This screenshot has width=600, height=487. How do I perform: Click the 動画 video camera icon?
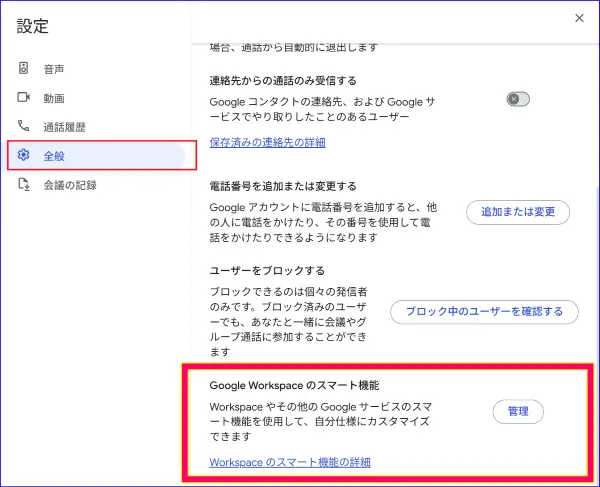click(23, 97)
